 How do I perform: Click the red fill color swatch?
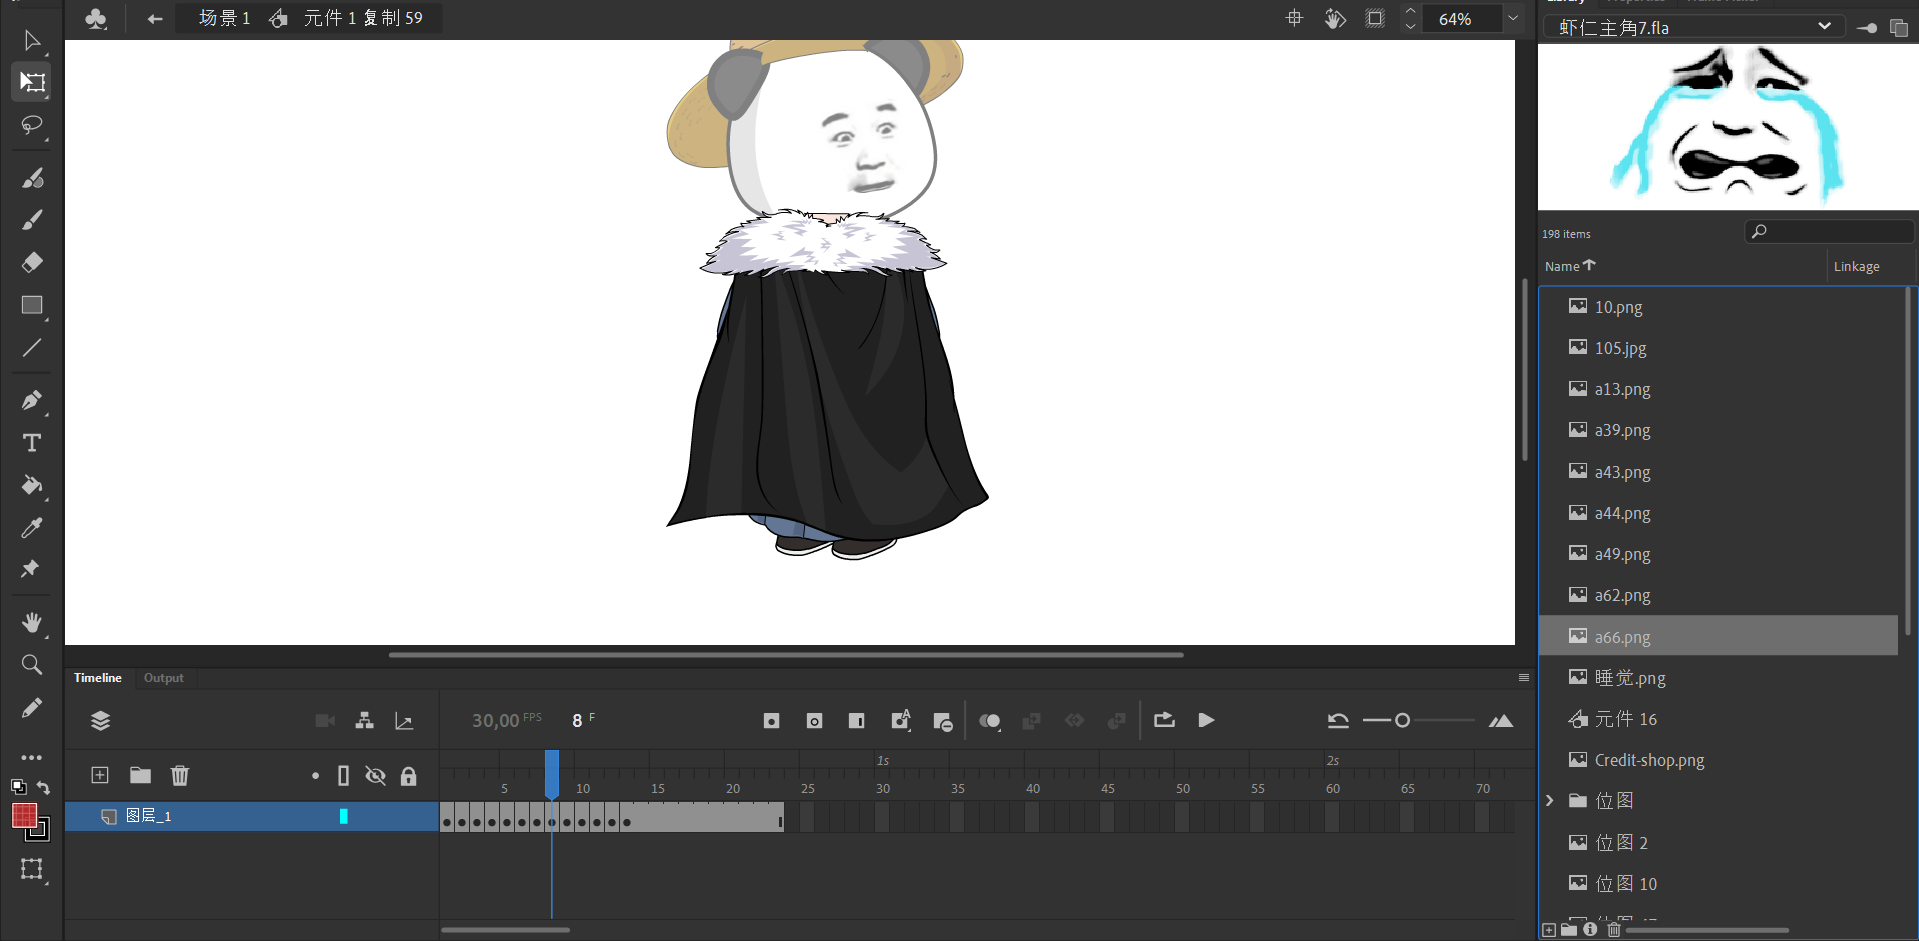24,816
